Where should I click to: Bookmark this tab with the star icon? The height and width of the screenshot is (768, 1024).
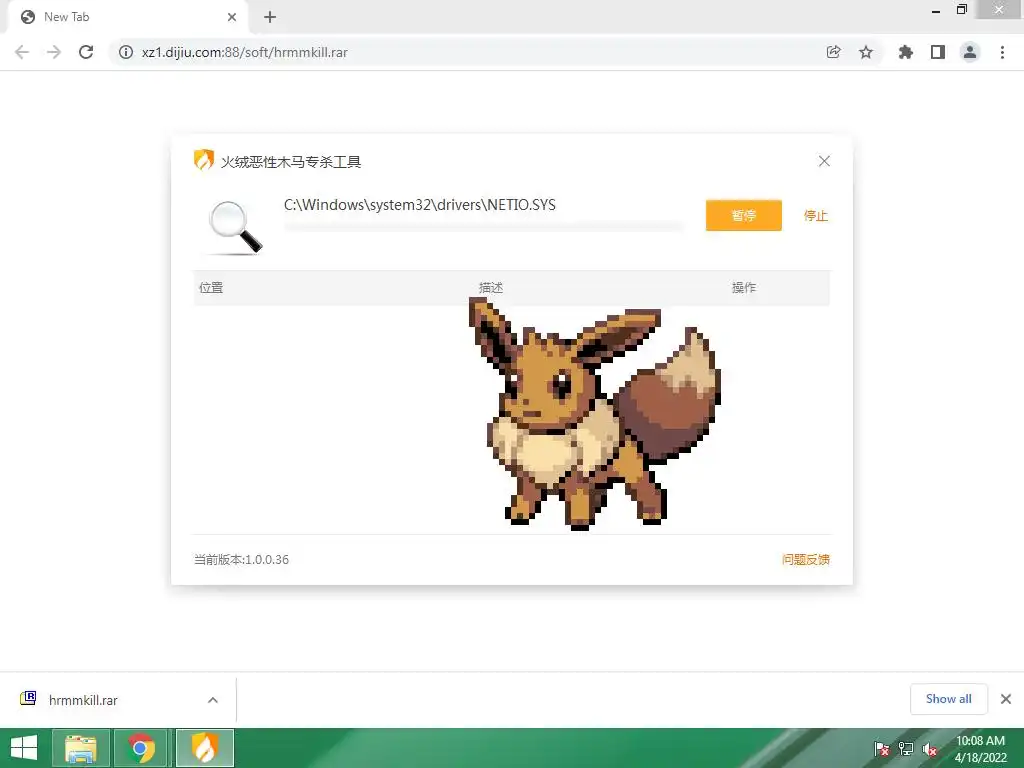(x=866, y=52)
